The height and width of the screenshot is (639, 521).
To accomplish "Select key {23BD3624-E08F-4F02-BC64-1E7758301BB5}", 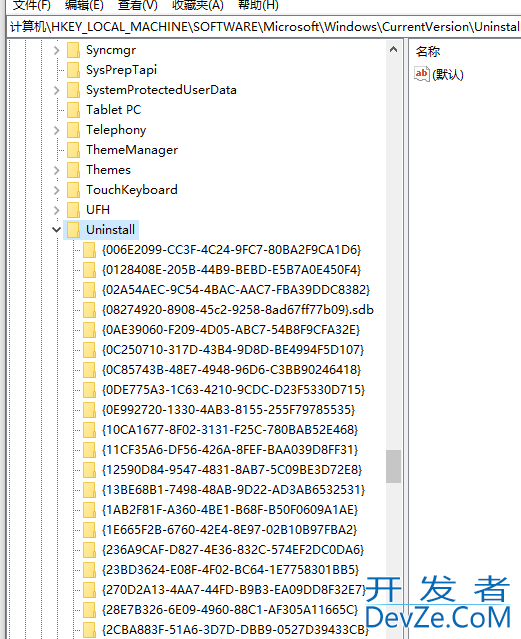I will 230,569.
